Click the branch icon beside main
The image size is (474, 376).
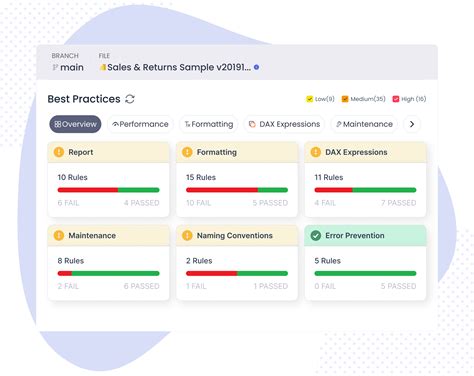55,67
